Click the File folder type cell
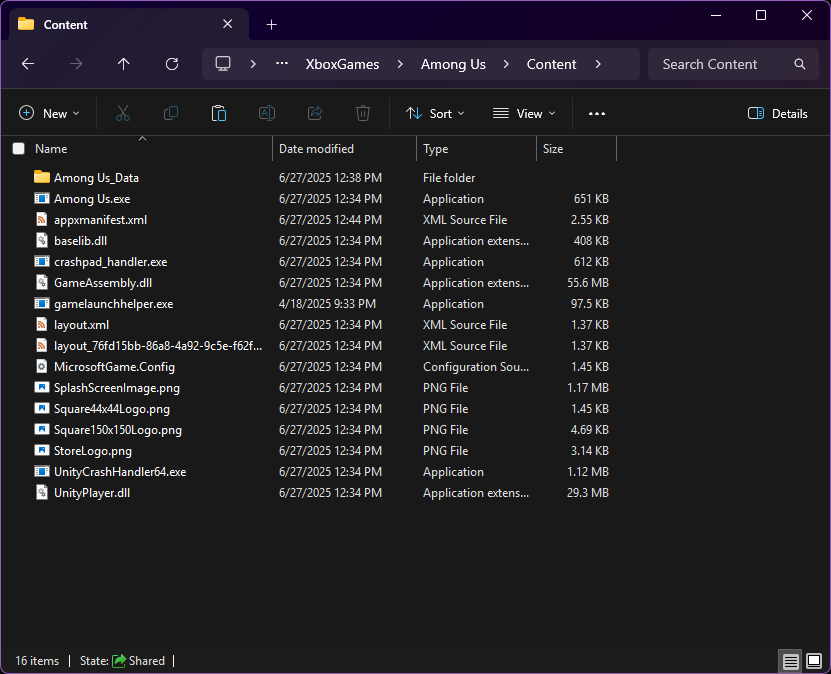This screenshot has width=831, height=674. point(449,178)
